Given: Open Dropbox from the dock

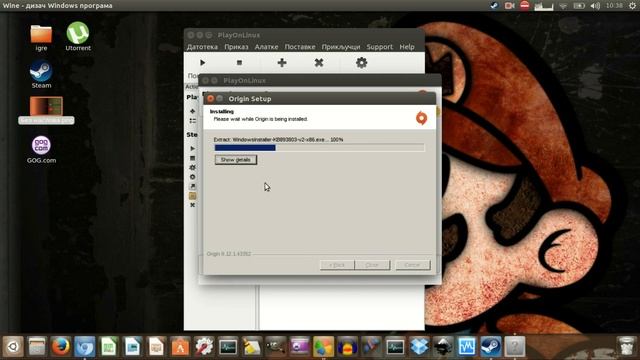Looking at the screenshot, I should click(419, 347).
